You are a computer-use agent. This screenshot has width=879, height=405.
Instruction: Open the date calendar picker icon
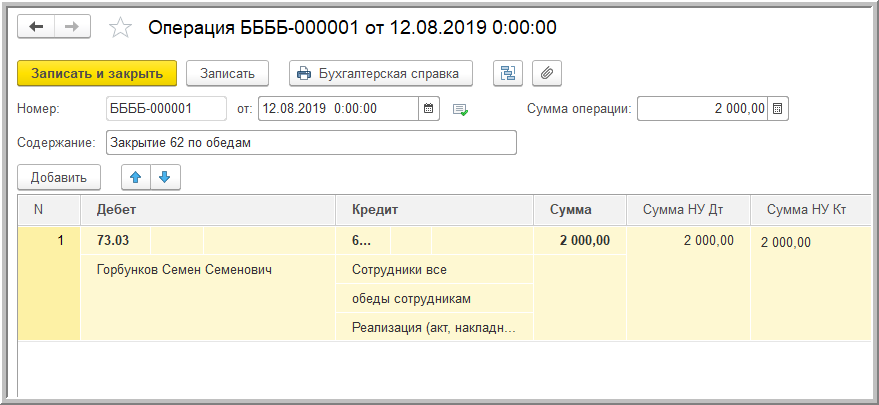[x=428, y=108]
